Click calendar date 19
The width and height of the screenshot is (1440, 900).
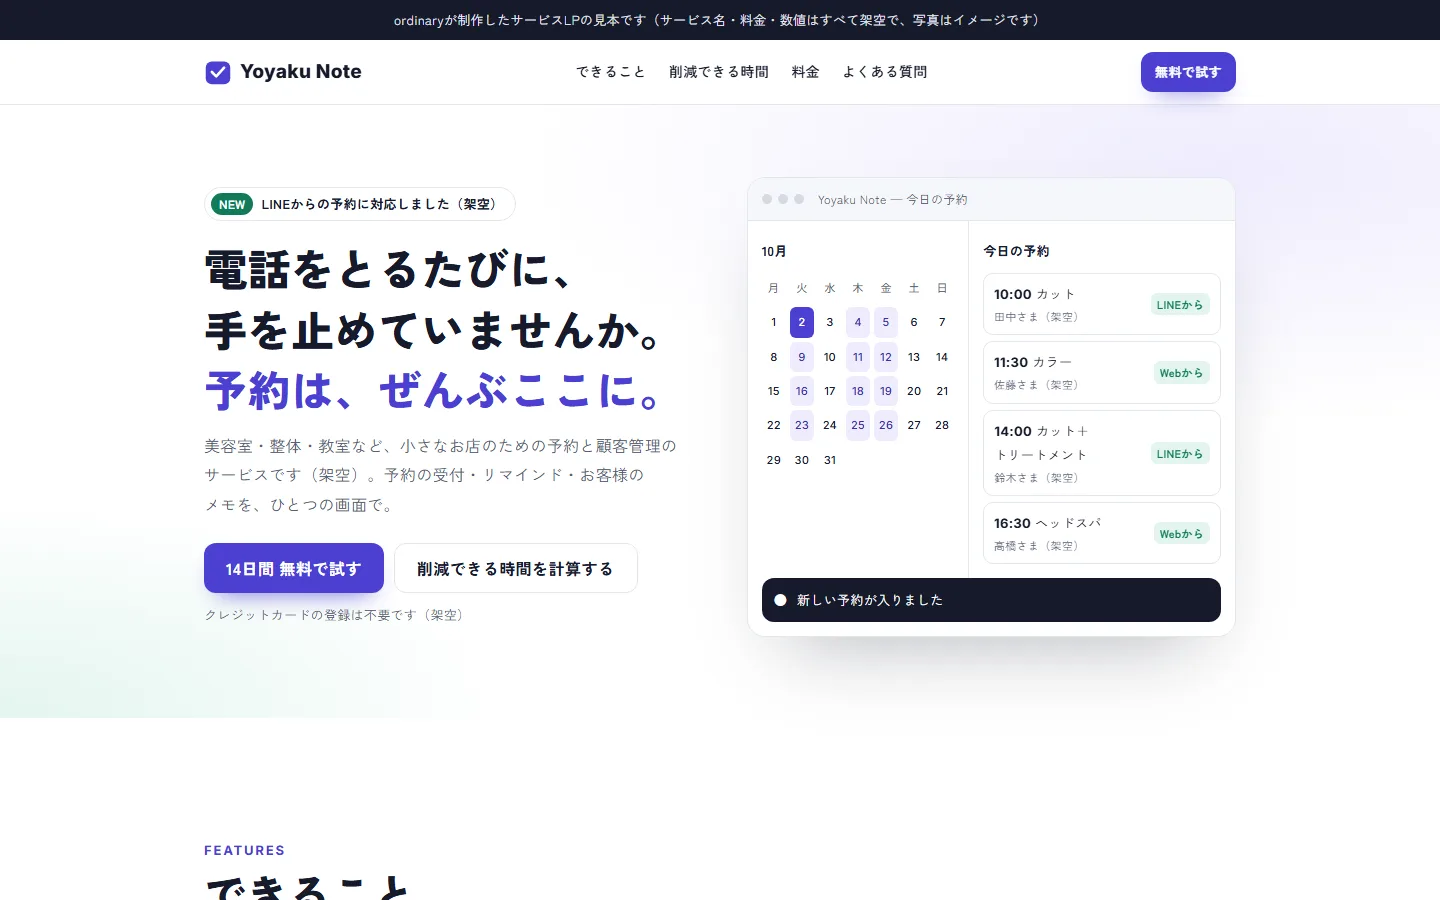(x=886, y=391)
